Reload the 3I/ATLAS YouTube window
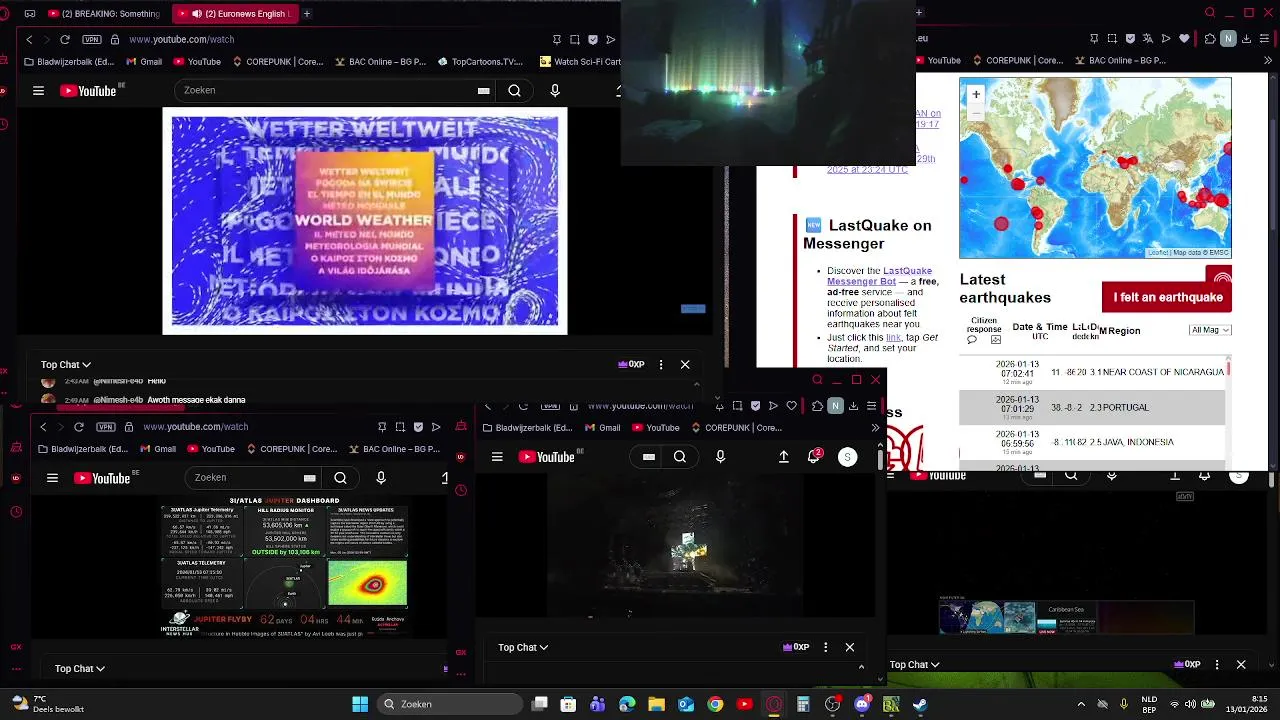The image size is (1280, 720). click(x=79, y=427)
